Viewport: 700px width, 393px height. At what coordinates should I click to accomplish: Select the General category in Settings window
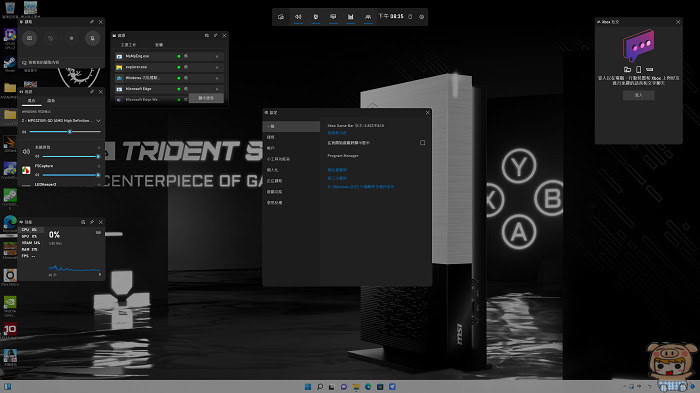tap(292, 126)
